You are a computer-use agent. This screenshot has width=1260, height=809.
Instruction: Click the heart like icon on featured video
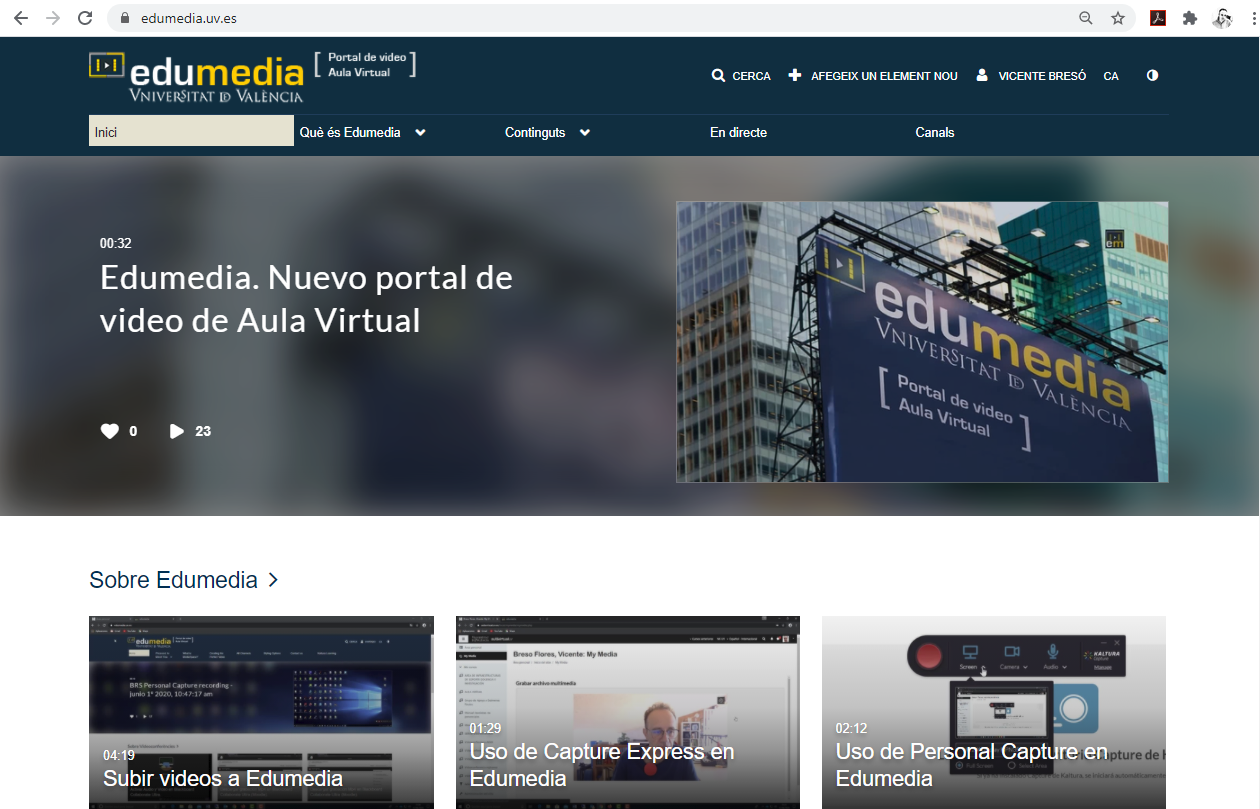[110, 431]
